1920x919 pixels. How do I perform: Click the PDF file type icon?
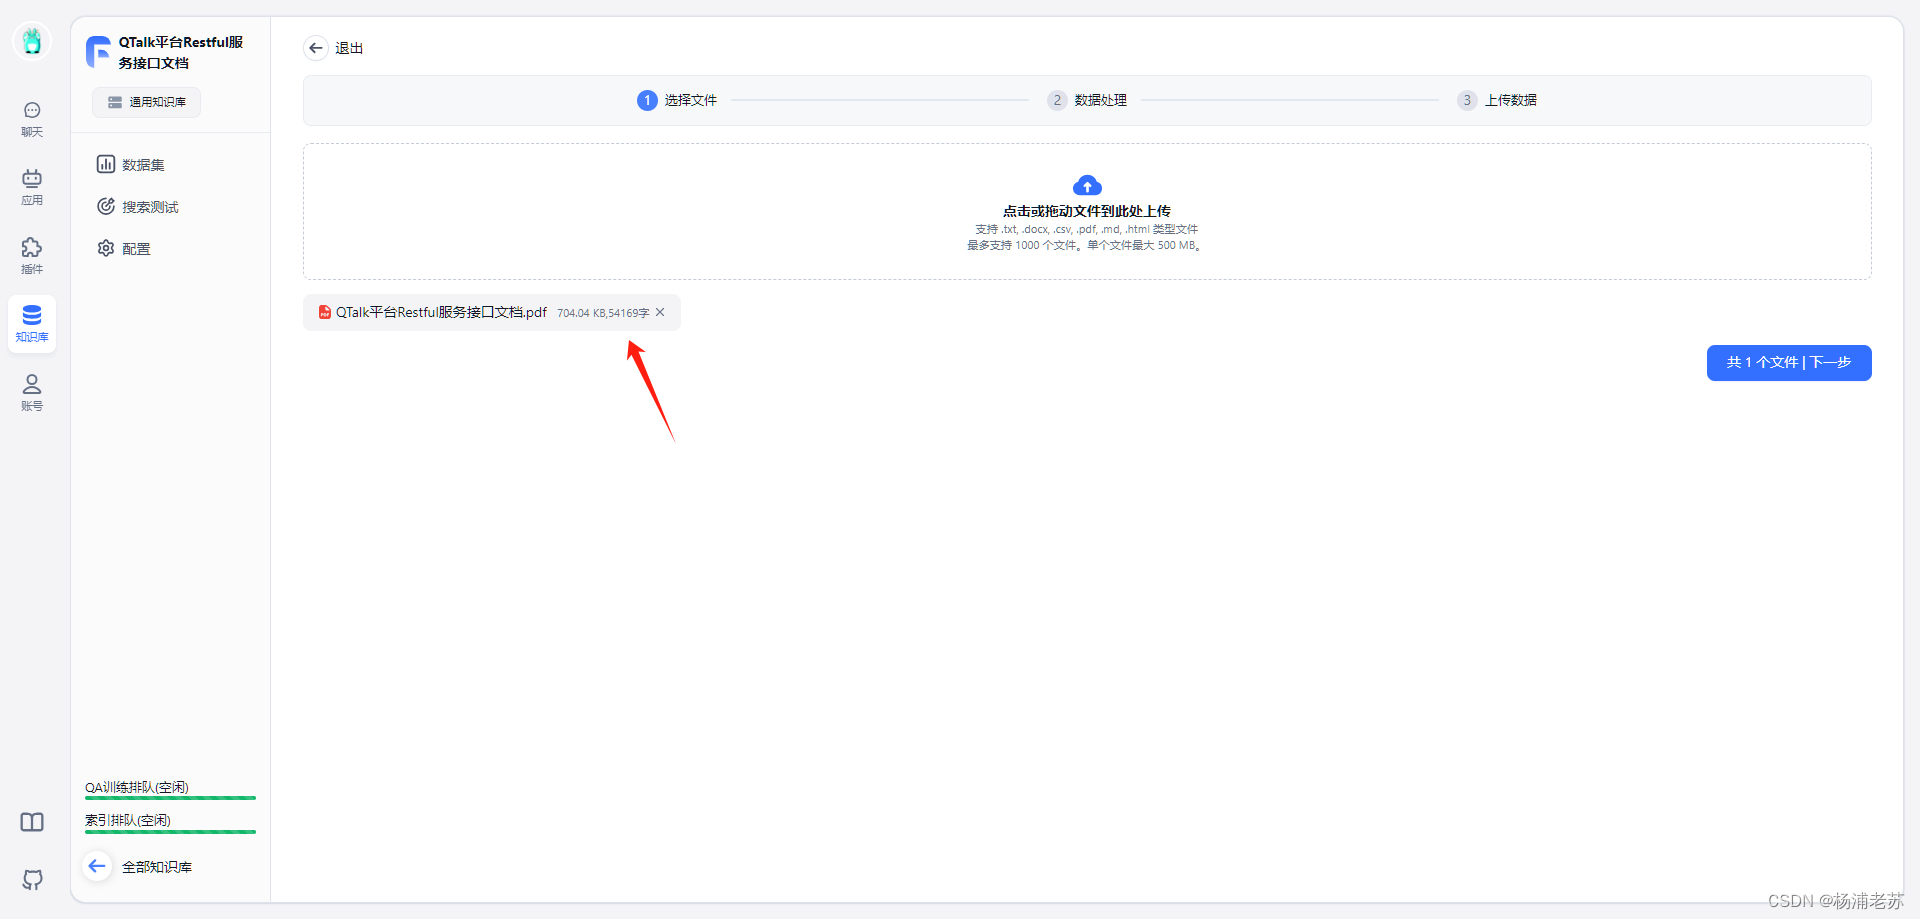[325, 312]
